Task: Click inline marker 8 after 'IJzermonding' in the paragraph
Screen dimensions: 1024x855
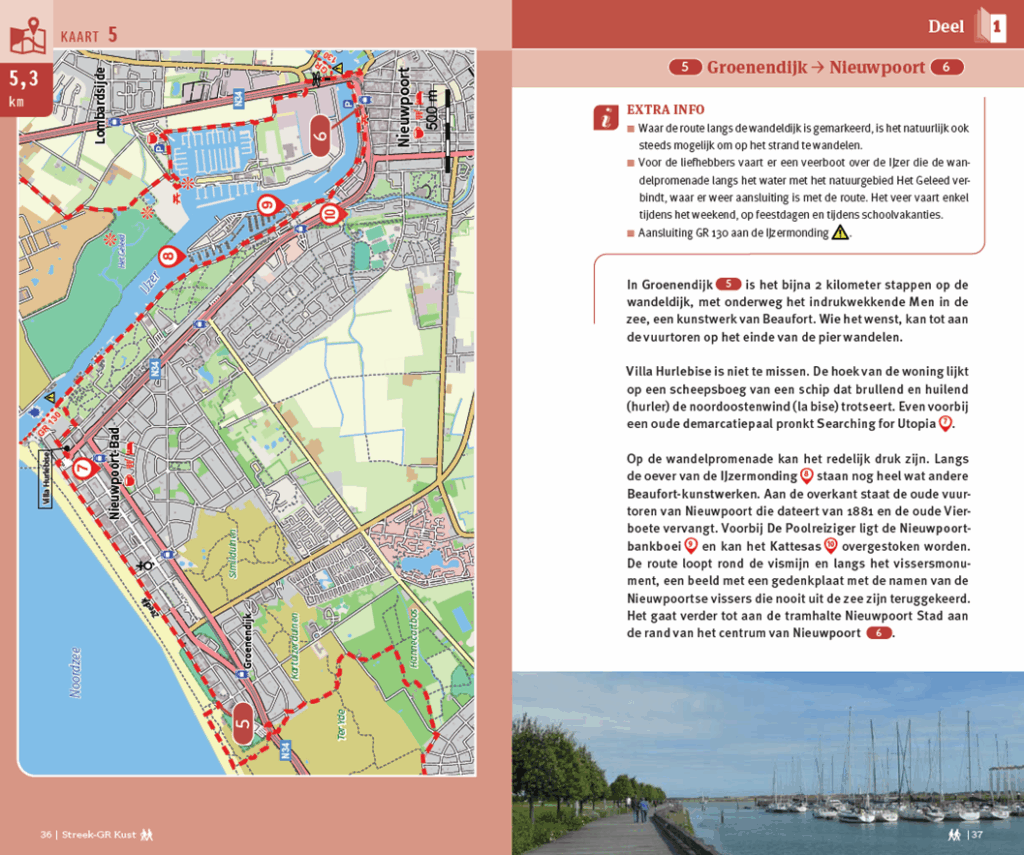Action: (807, 476)
